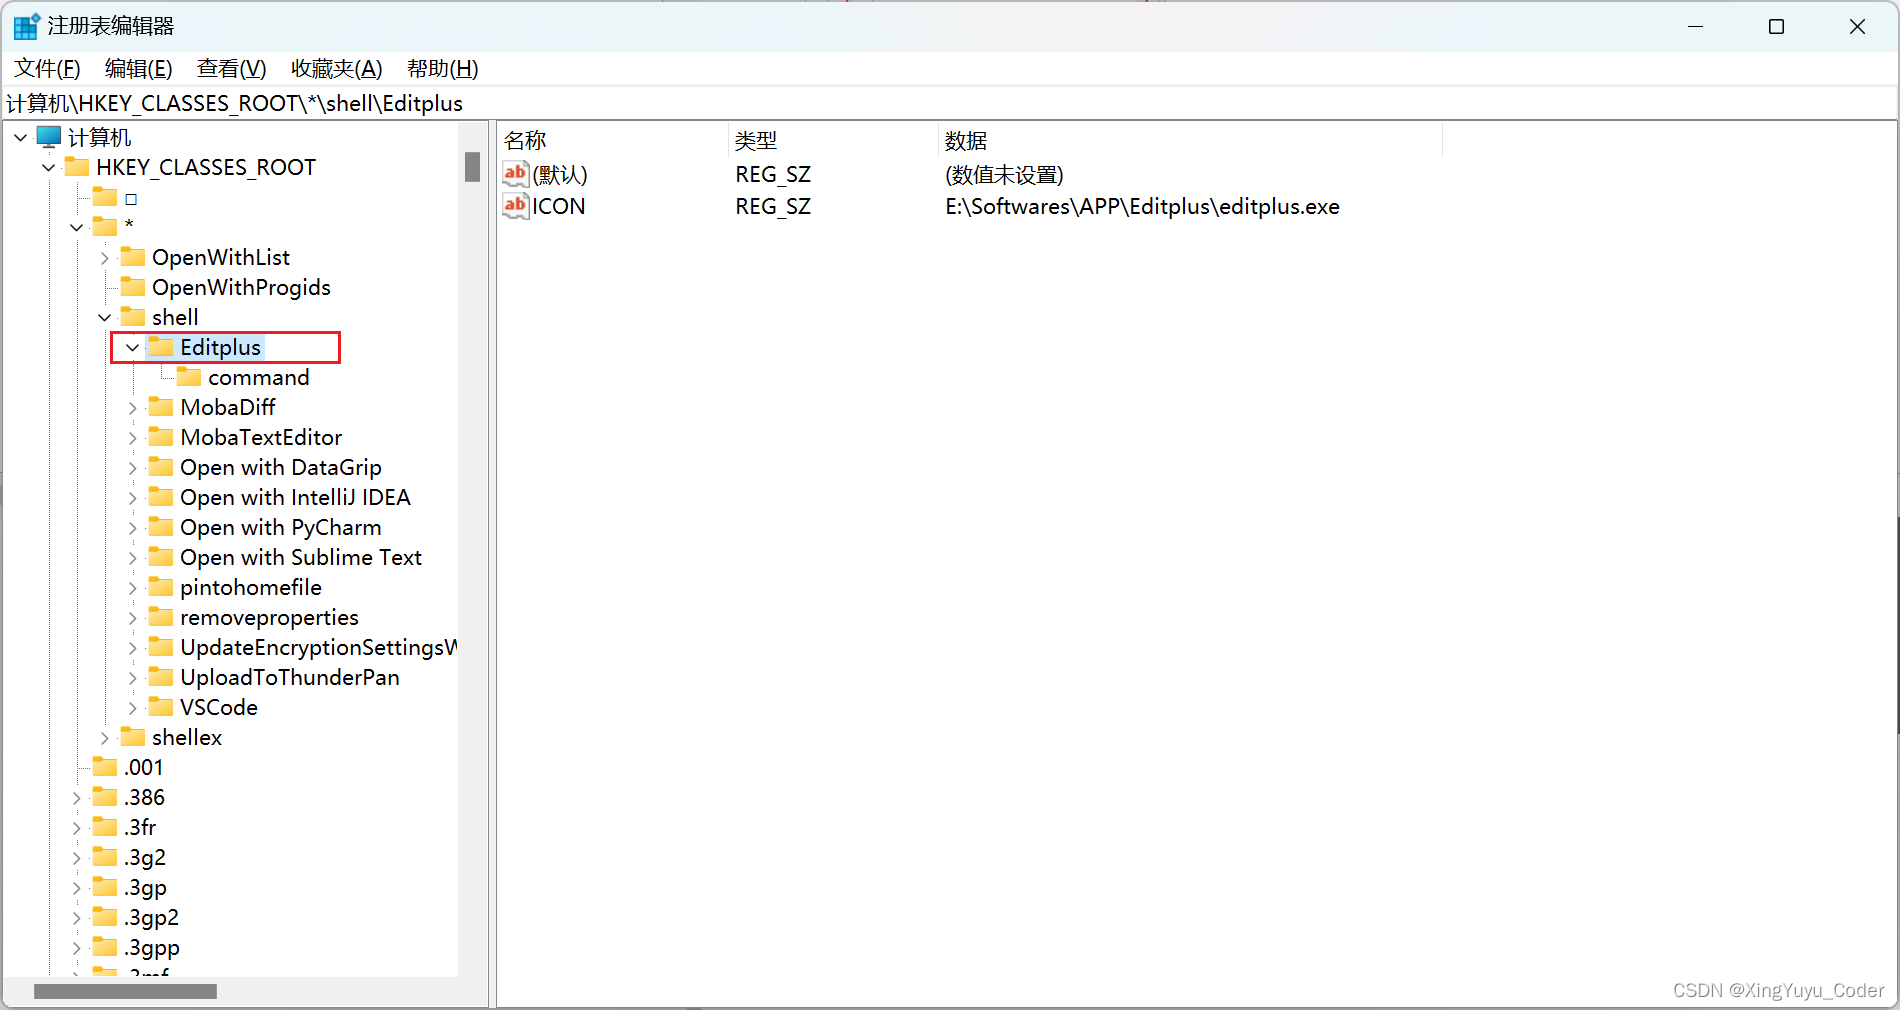Select the UpdateEncryptionSettingsW key

coord(318,648)
